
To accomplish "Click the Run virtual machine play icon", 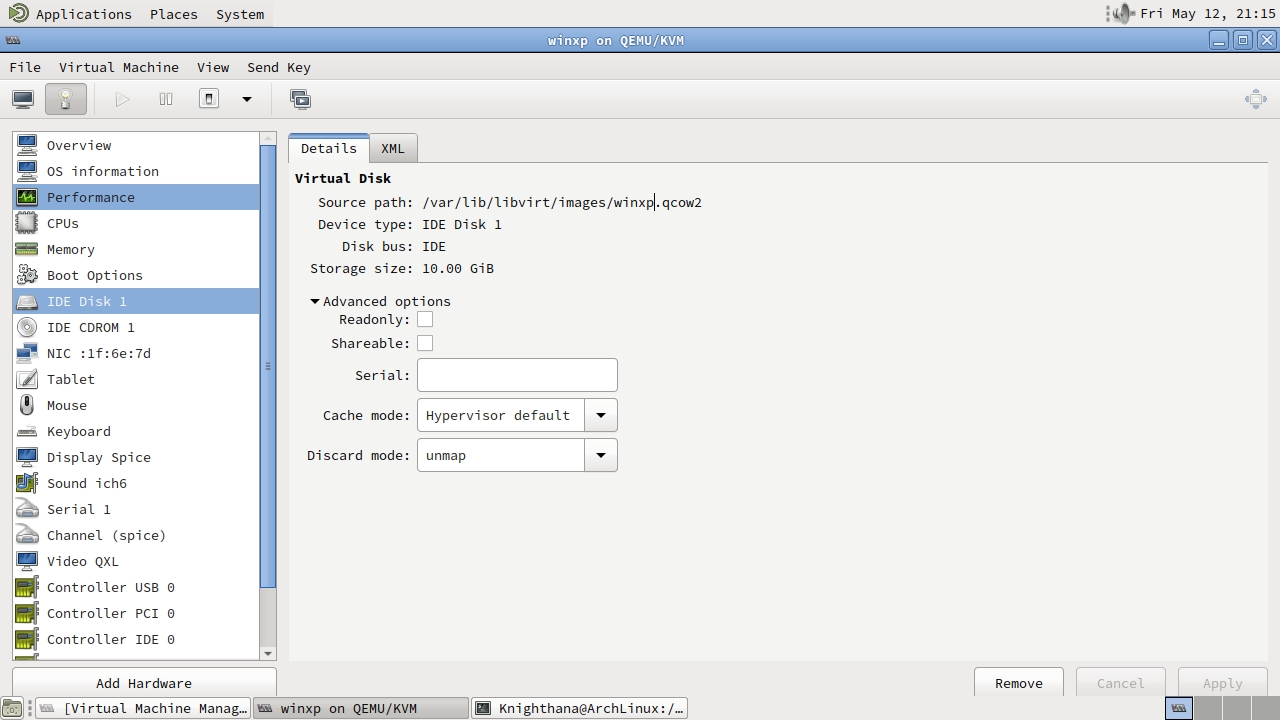I will click(x=122, y=99).
